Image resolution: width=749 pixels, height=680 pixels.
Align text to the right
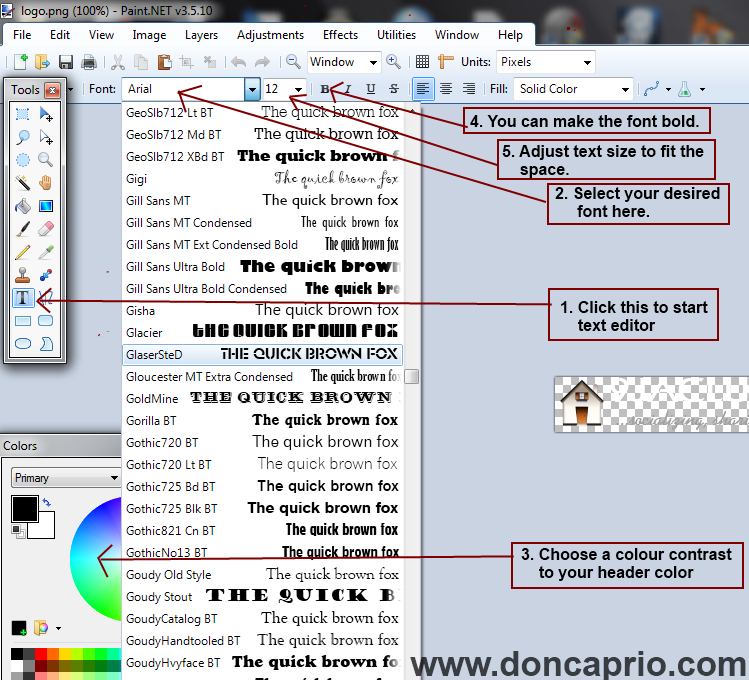point(469,89)
